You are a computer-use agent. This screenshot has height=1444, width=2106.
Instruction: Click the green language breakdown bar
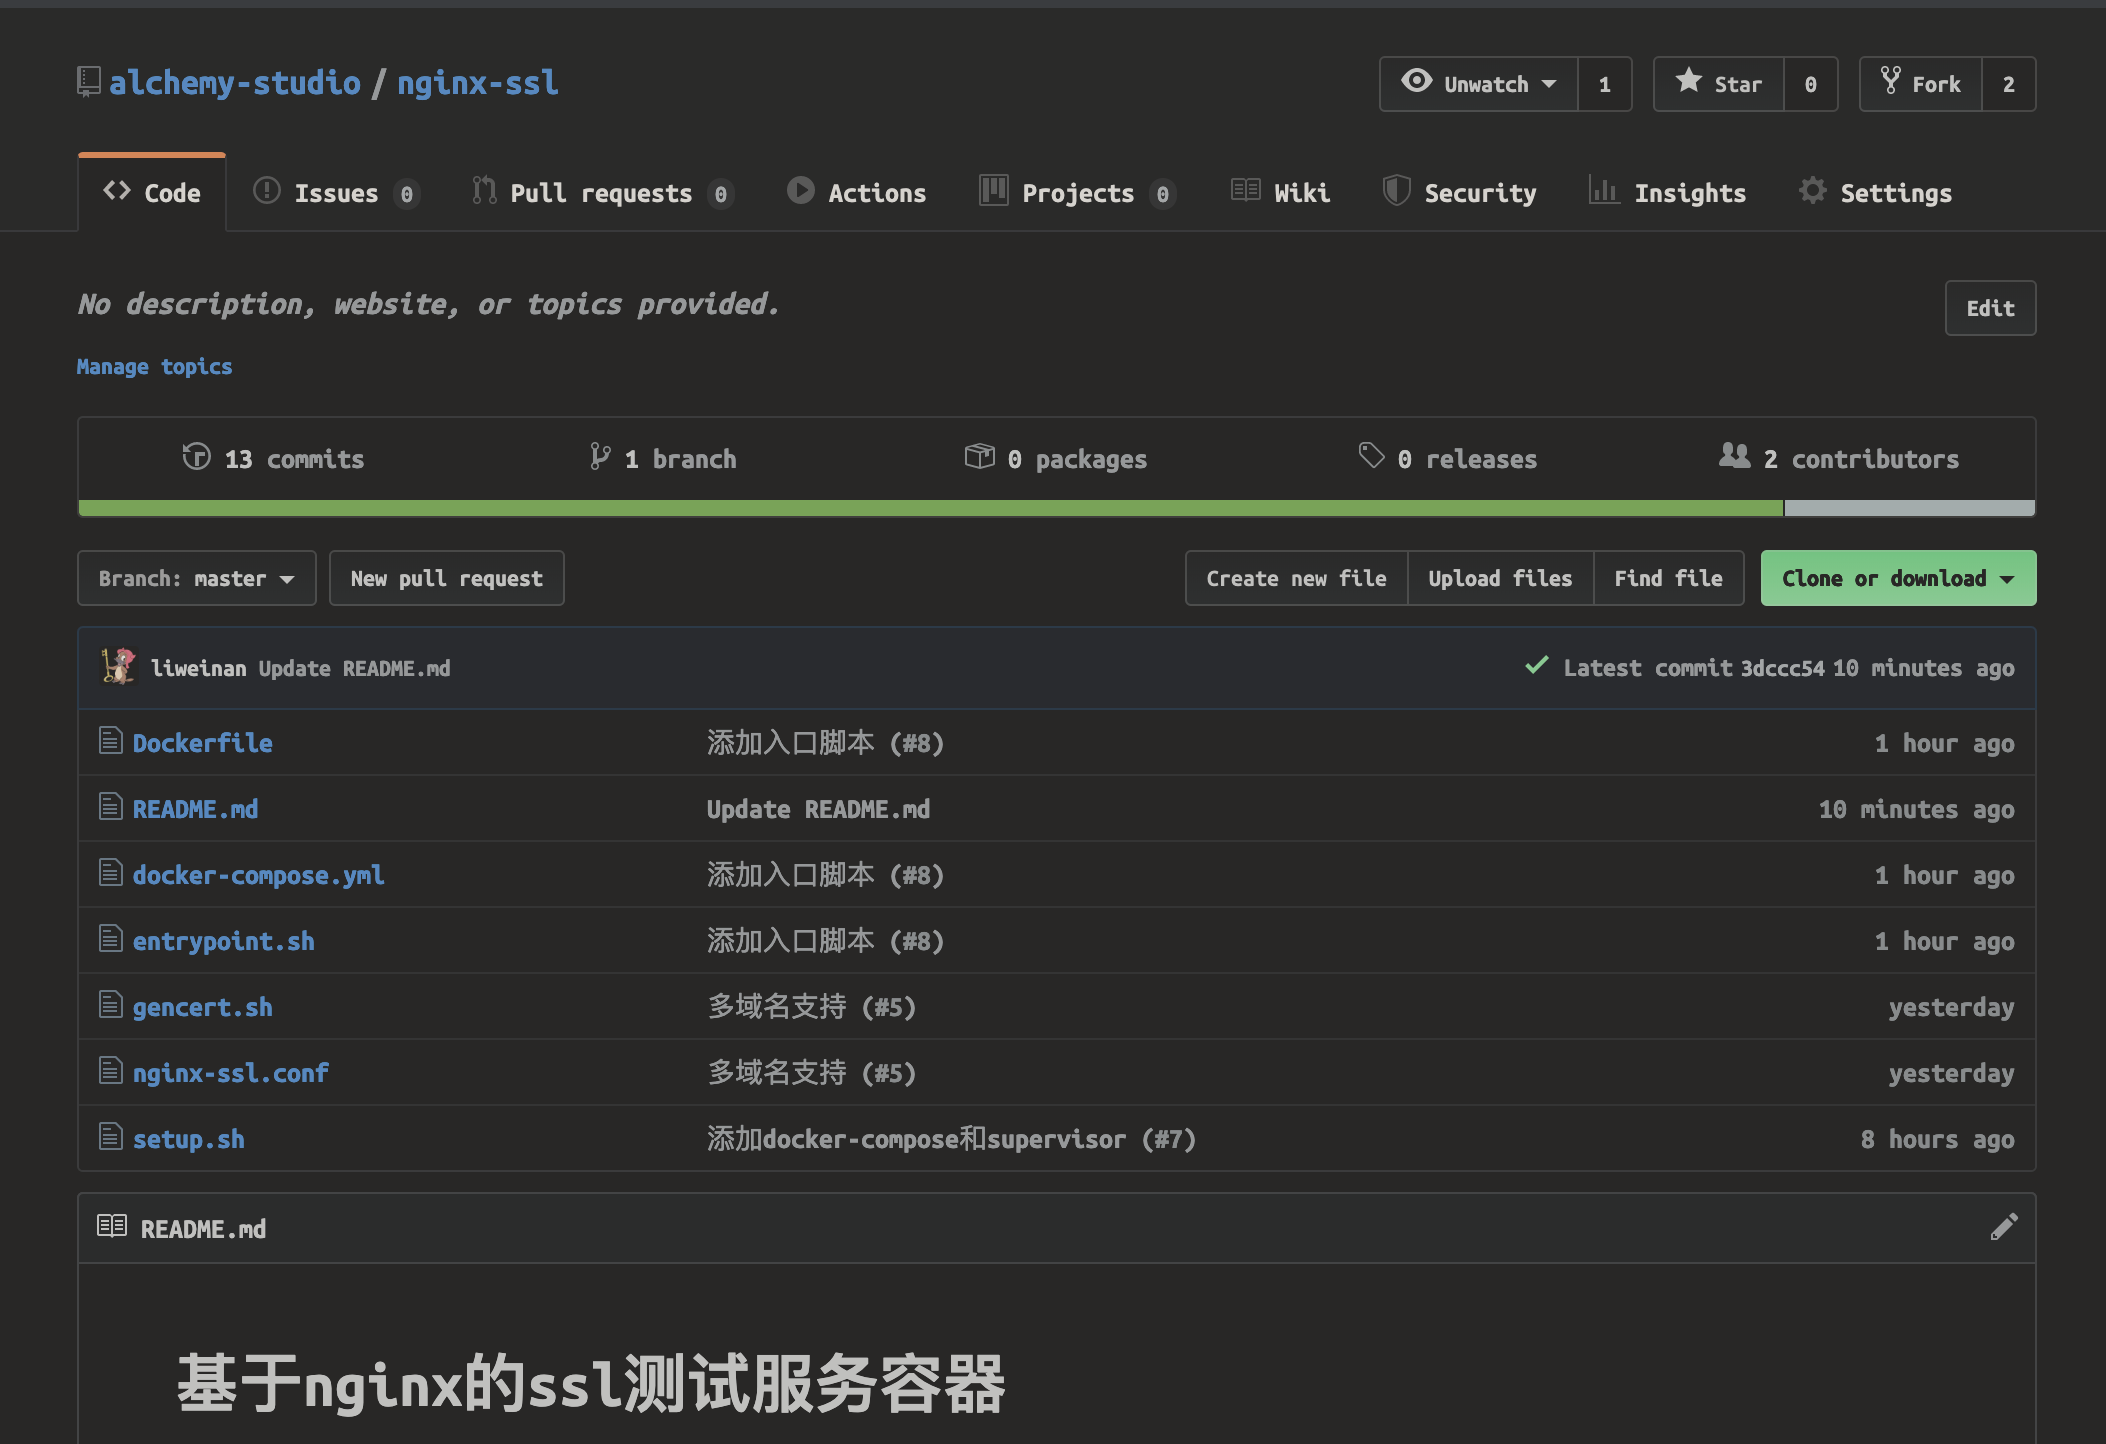click(x=930, y=508)
